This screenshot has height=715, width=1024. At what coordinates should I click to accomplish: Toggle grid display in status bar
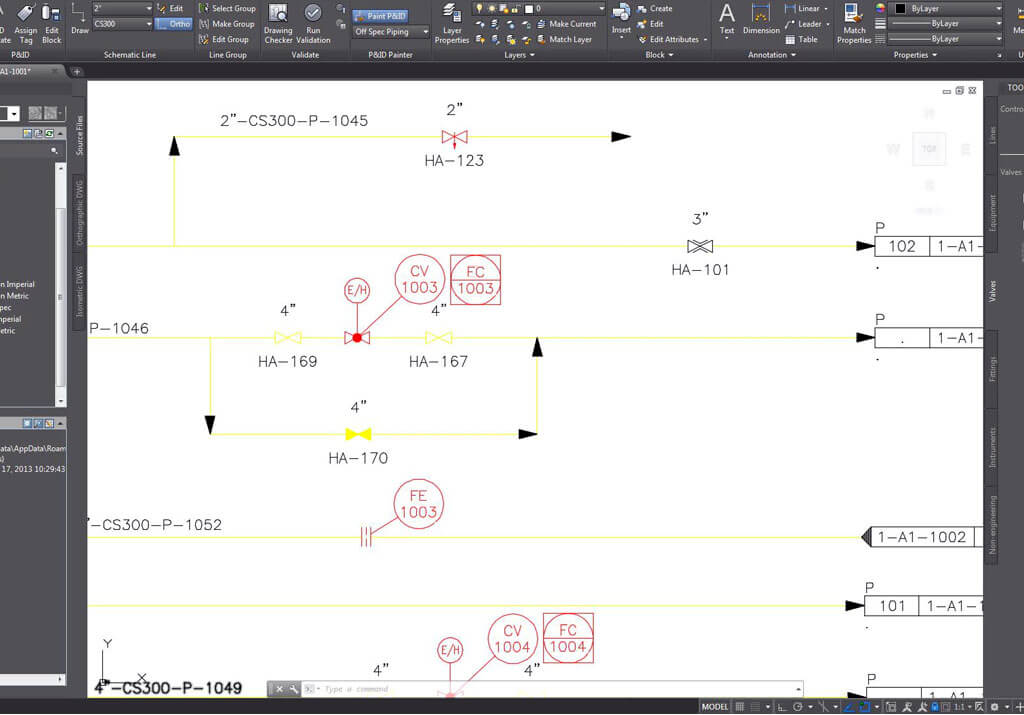740,707
